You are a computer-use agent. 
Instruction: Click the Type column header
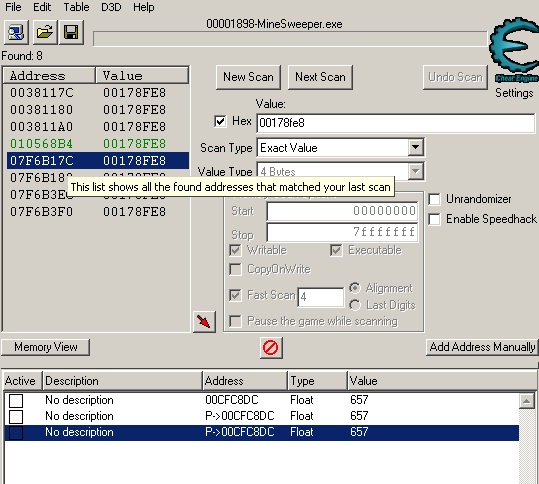coord(317,381)
